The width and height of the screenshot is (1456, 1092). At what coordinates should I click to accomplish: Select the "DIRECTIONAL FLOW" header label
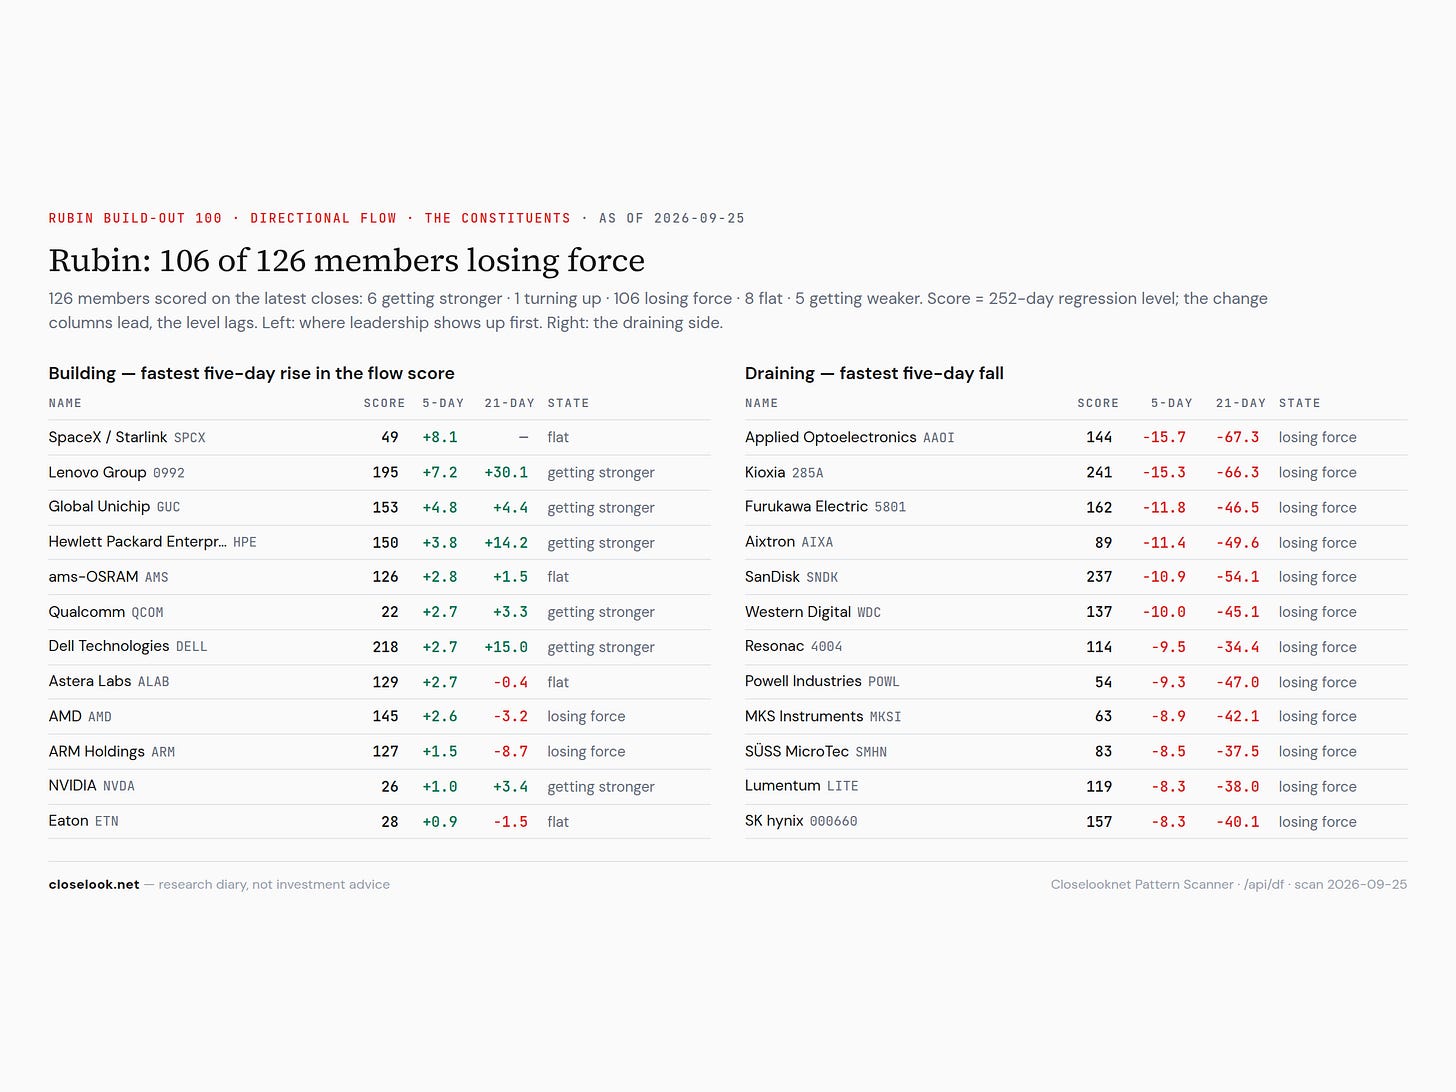tap(323, 218)
